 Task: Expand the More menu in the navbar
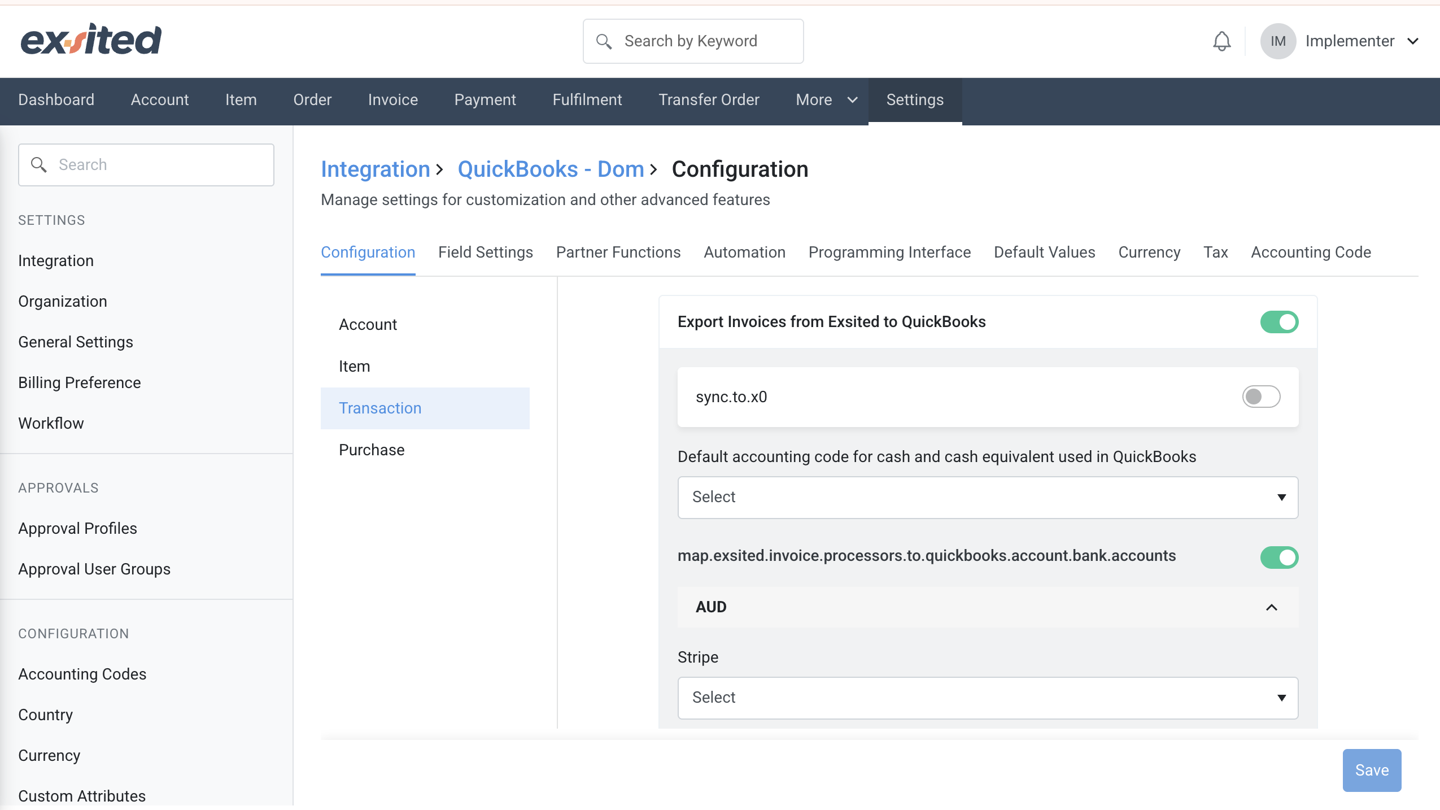(x=826, y=100)
